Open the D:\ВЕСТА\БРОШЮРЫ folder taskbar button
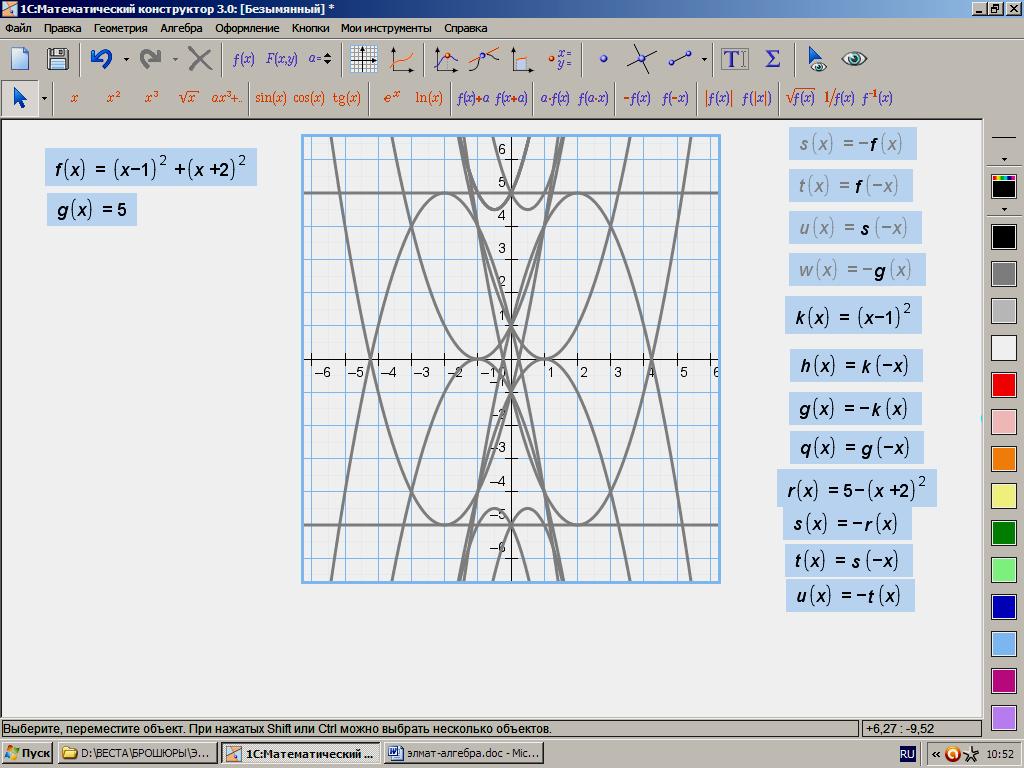This screenshot has height=768, width=1024. point(137,754)
